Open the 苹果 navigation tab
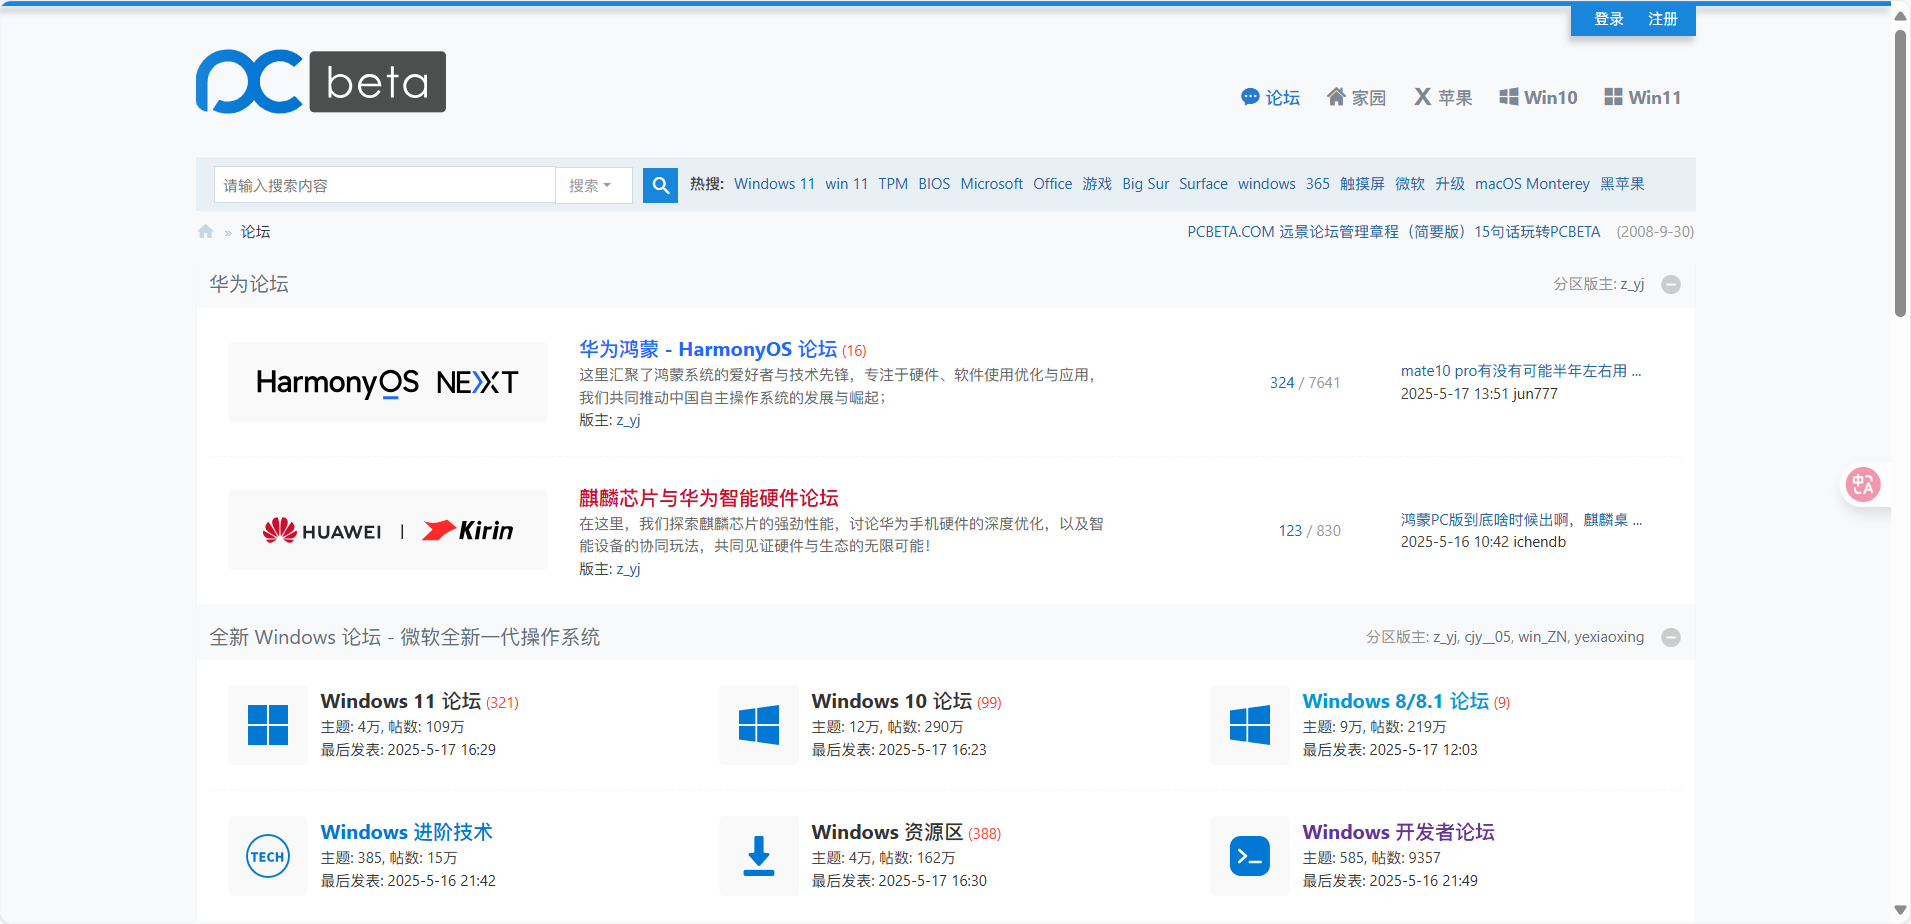This screenshot has width=1911, height=924. tap(1443, 98)
